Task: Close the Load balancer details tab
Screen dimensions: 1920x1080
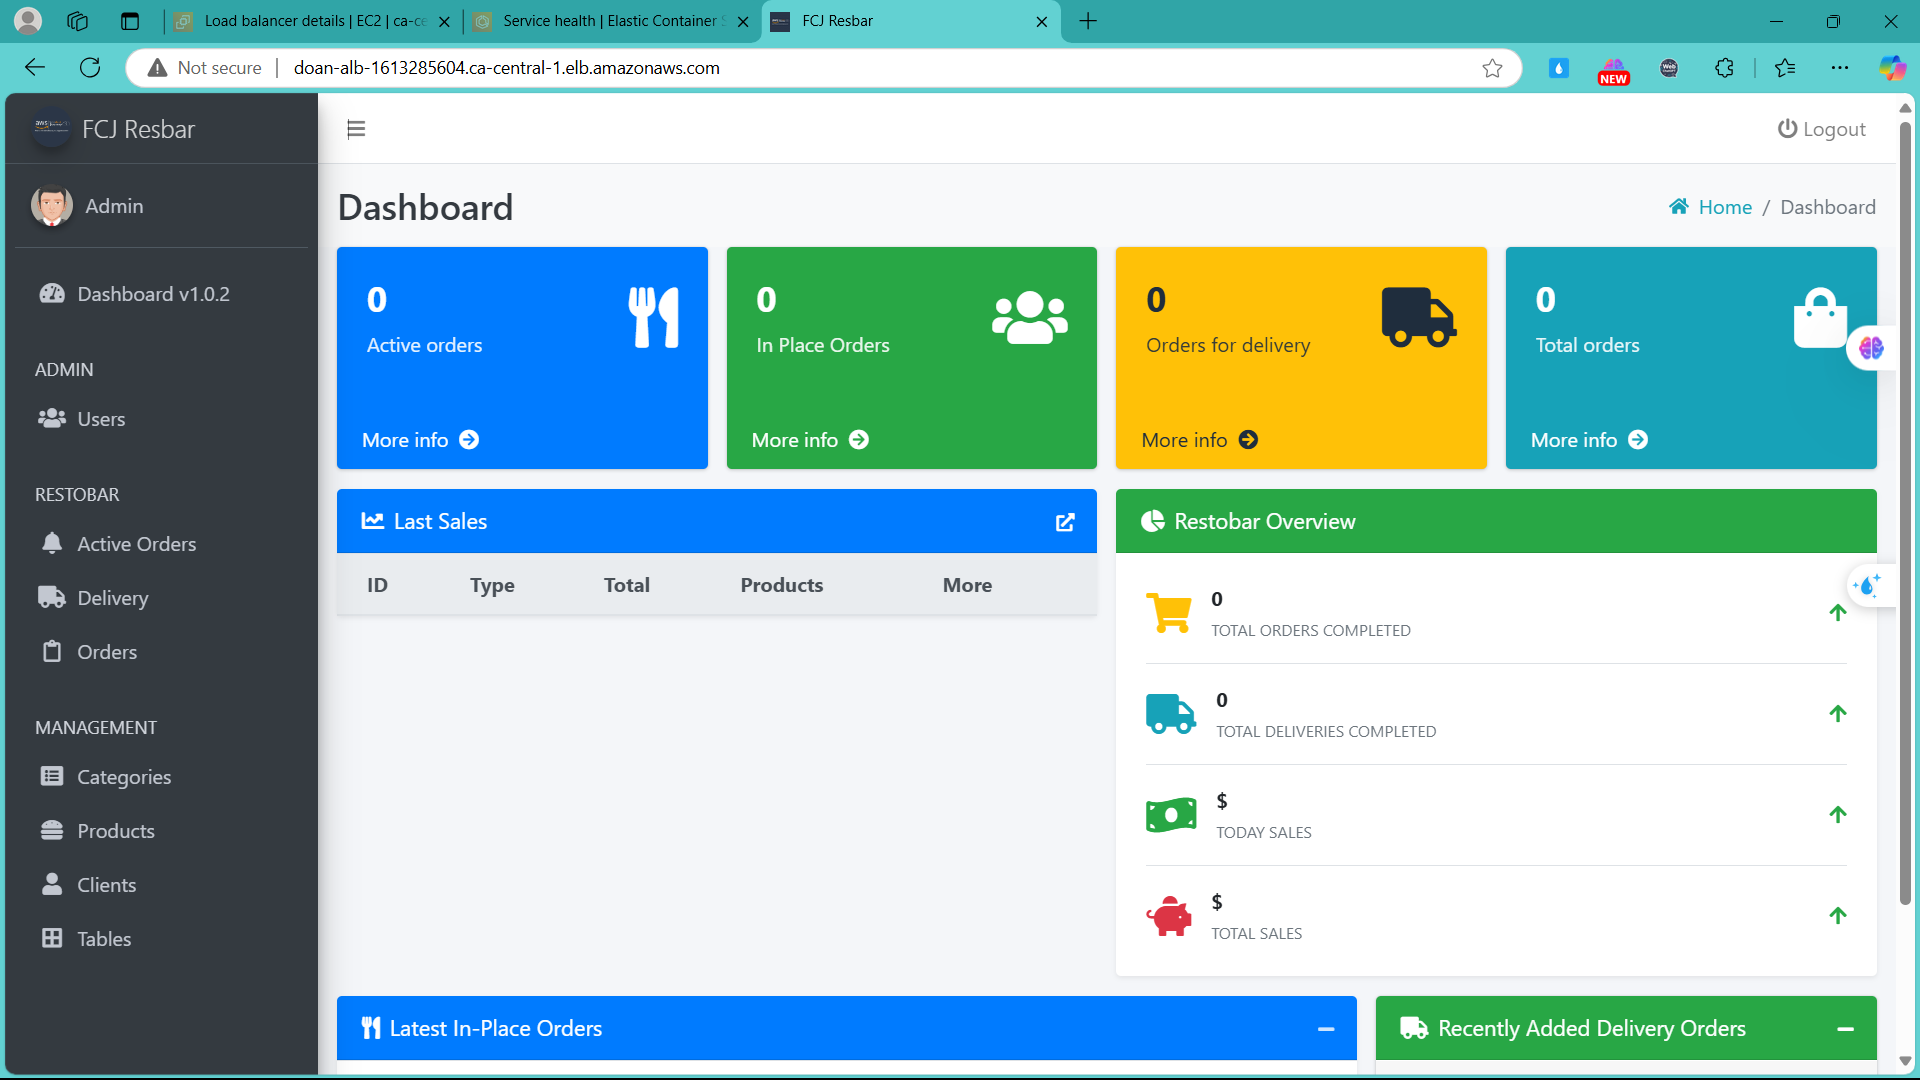Action: point(445,21)
